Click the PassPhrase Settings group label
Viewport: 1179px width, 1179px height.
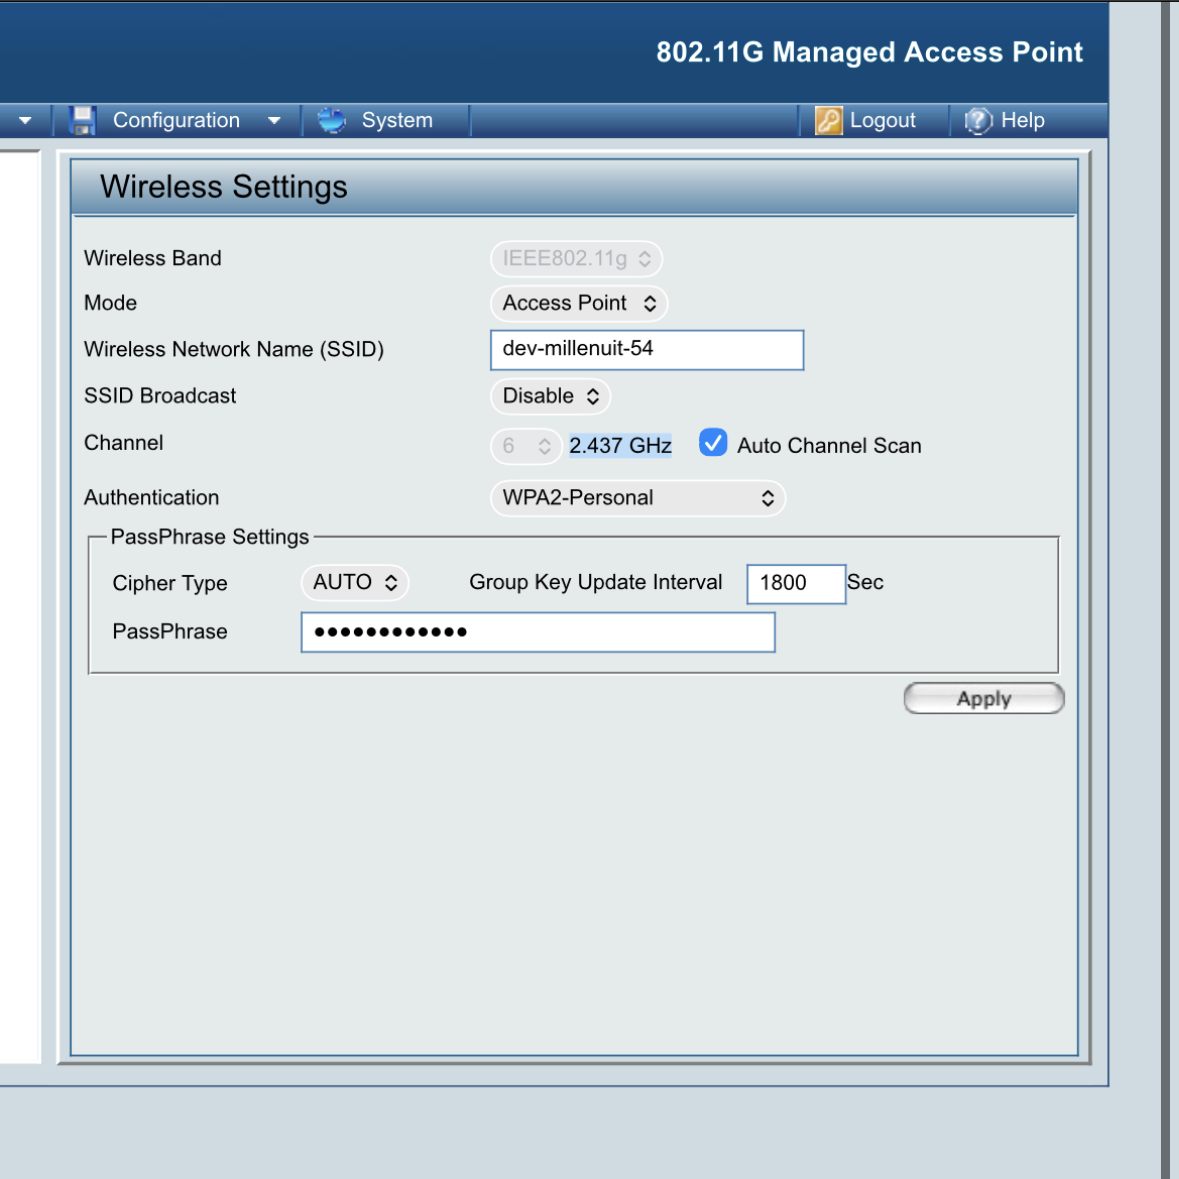tap(210, 537)
